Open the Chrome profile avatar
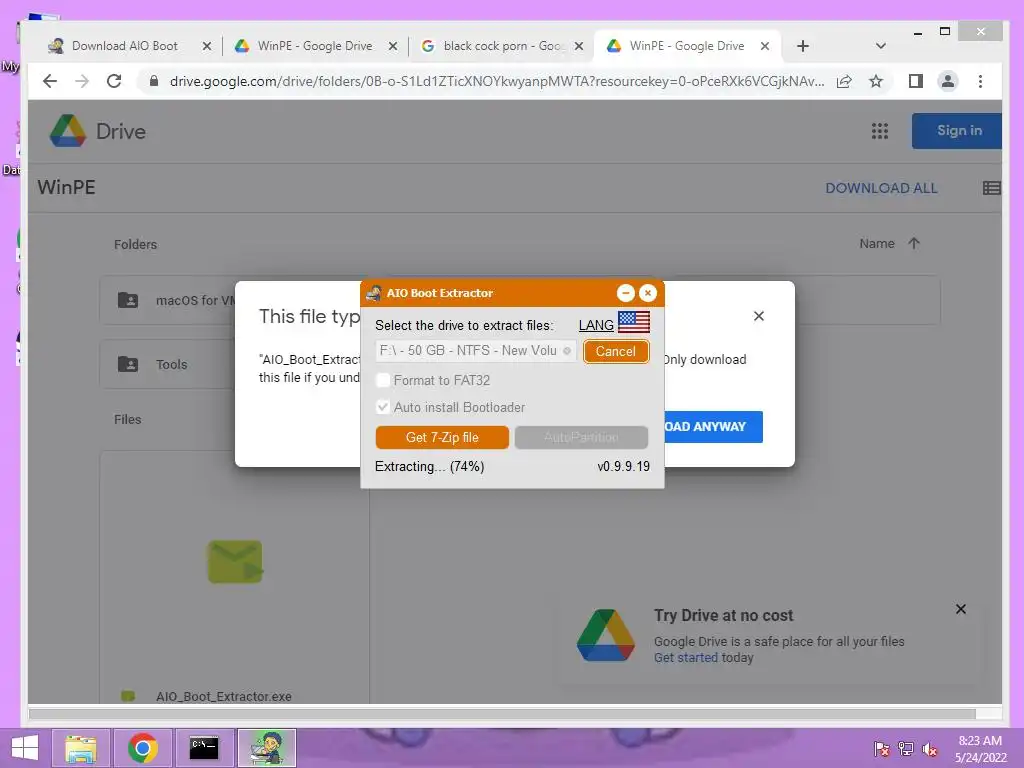1024x768 pixels. 948,81
